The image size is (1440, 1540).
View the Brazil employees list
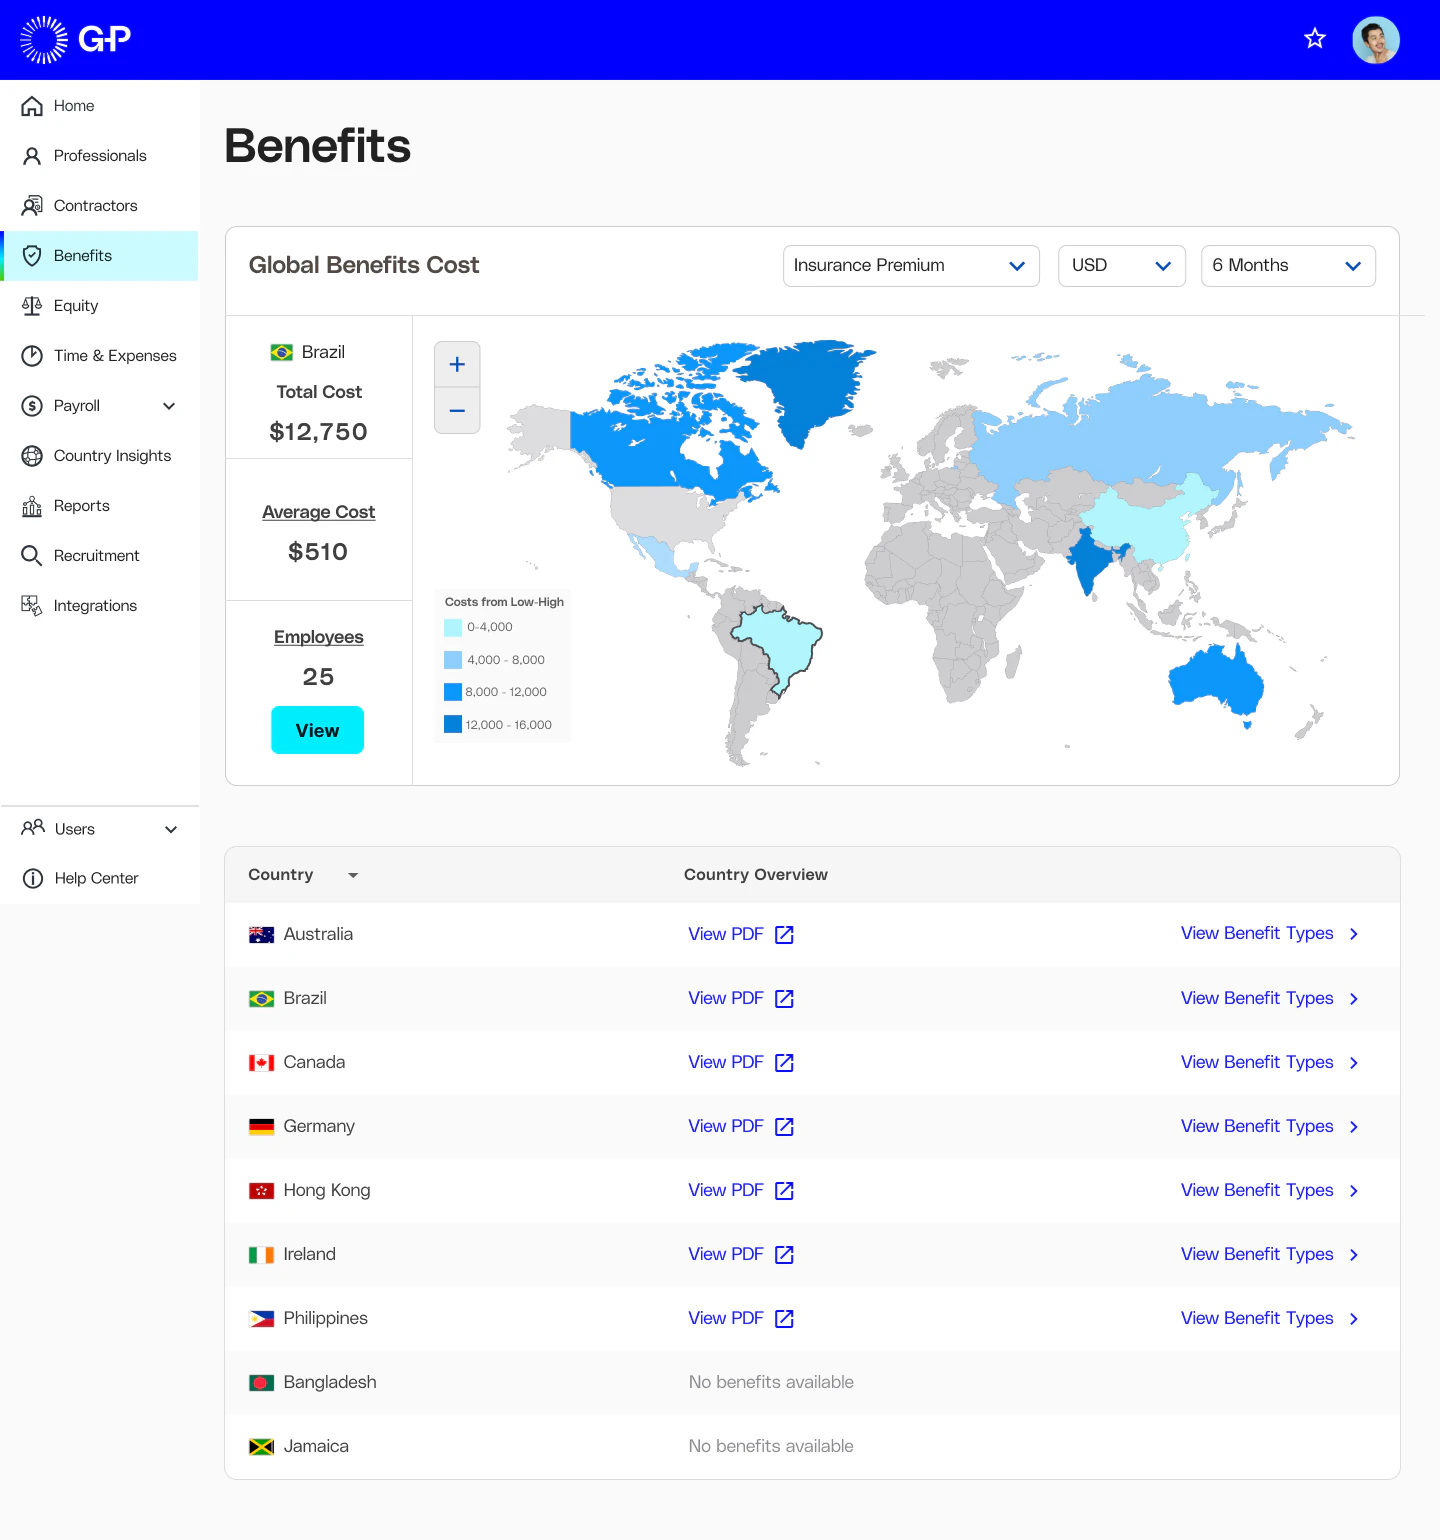[x=317, y=730]
